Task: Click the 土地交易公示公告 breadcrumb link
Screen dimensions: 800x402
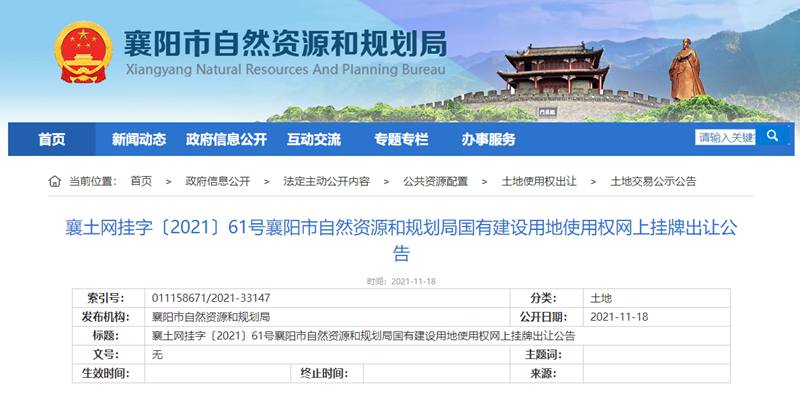Action: (653, 181)
